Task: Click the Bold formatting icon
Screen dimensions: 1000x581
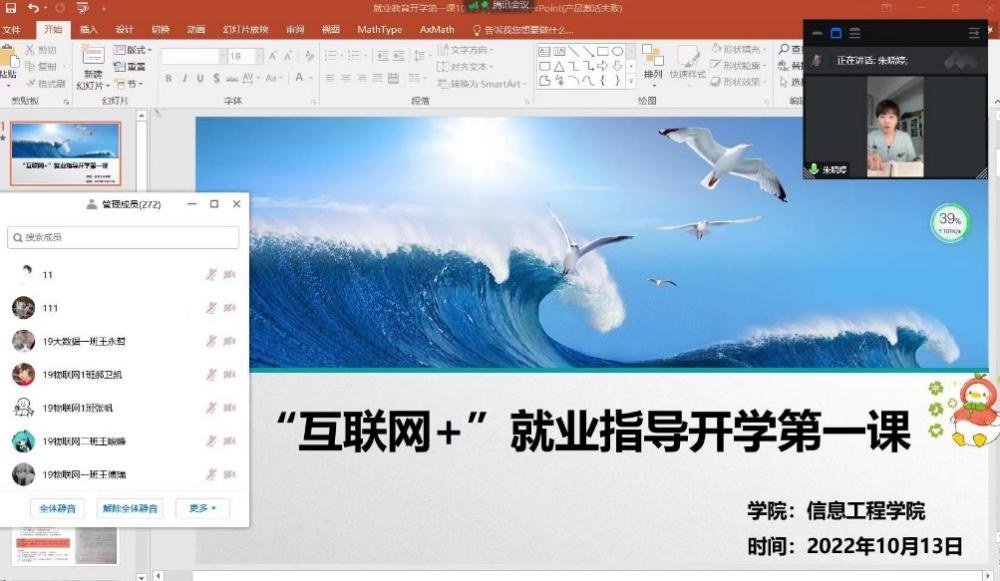Action: coord(168,78)
